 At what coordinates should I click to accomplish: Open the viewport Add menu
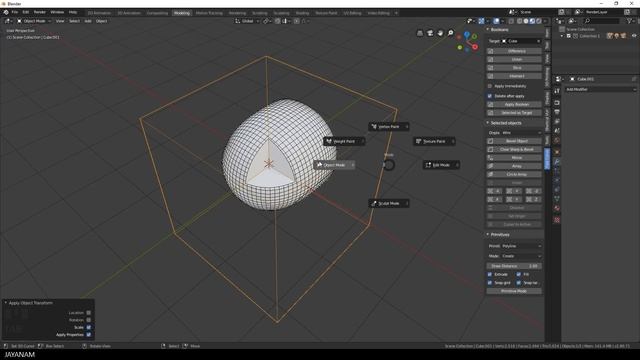(88, 21)
